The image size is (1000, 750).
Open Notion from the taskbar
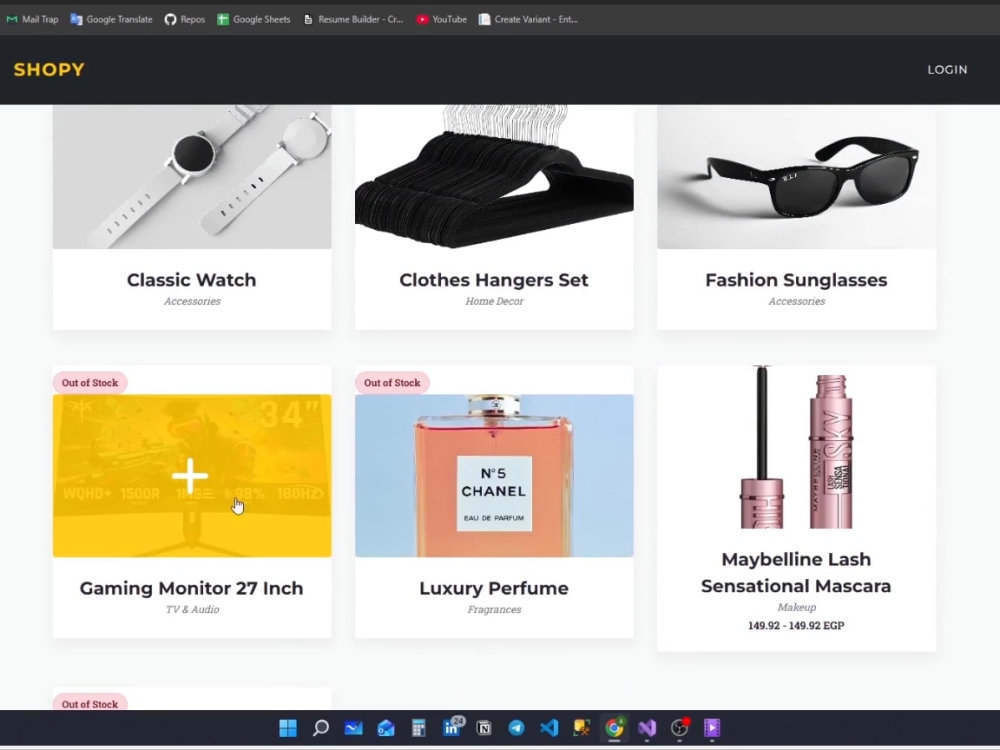click(484, 728)
